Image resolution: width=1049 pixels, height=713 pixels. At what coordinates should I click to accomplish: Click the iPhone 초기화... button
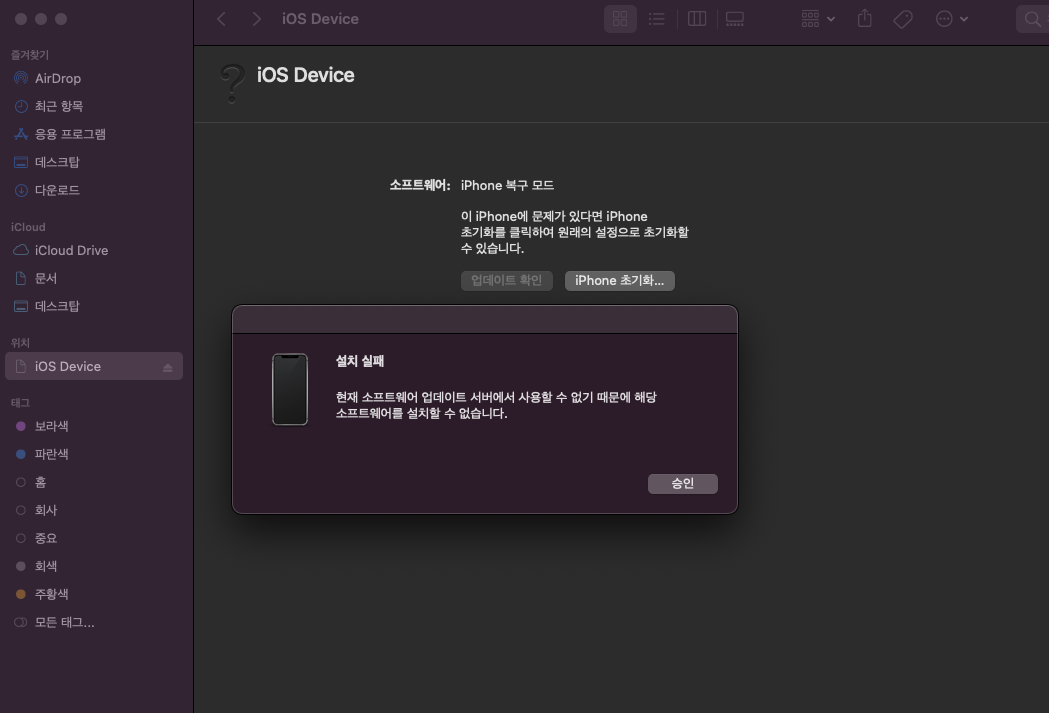coord(619,281)
